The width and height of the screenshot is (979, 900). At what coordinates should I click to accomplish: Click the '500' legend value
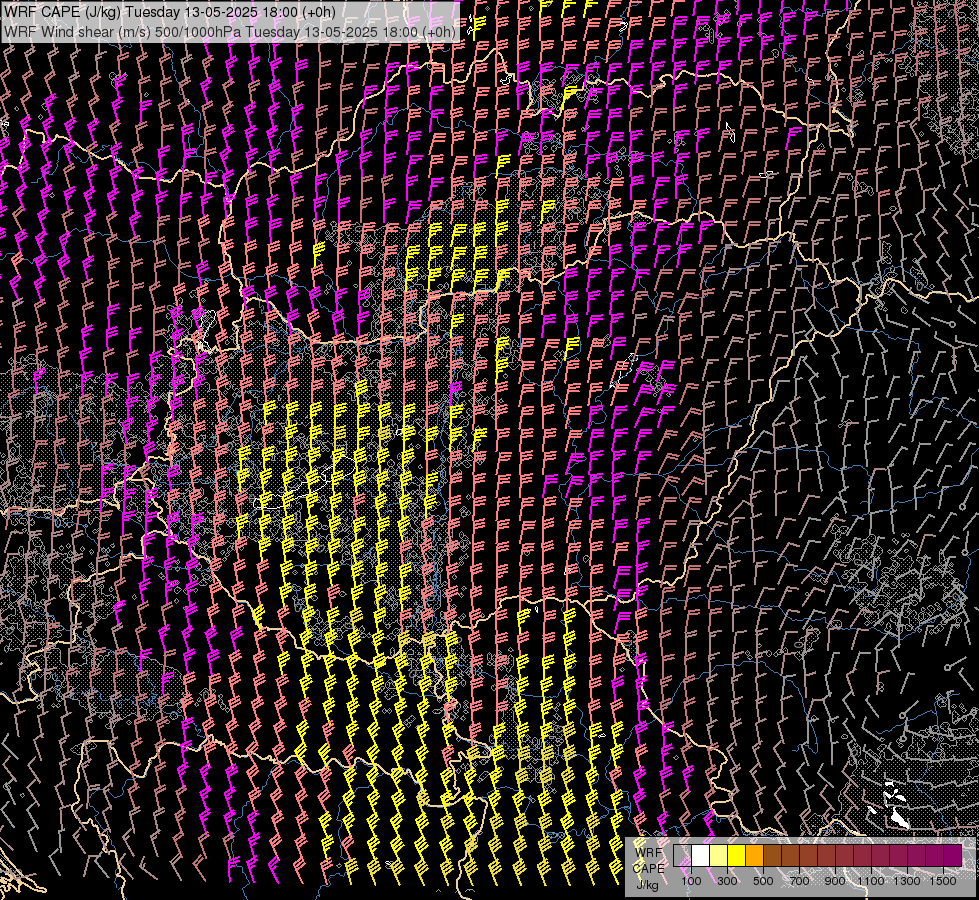tap(763, 881)
